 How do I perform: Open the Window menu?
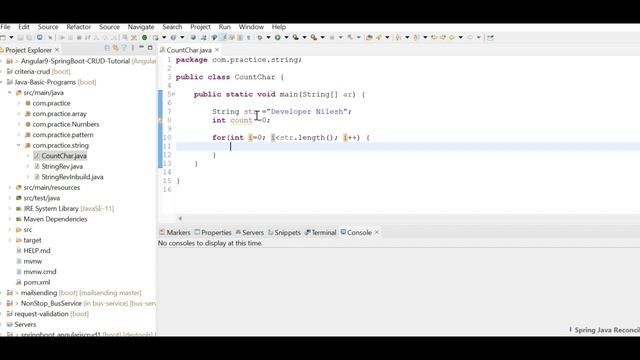pos(251,27)
